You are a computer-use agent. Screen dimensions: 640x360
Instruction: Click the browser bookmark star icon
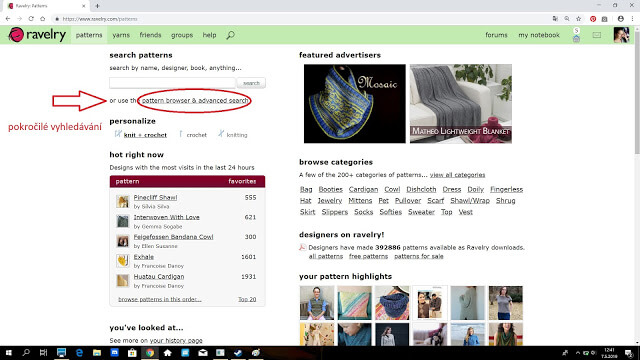pyautogui.click(x=578, y=19)
